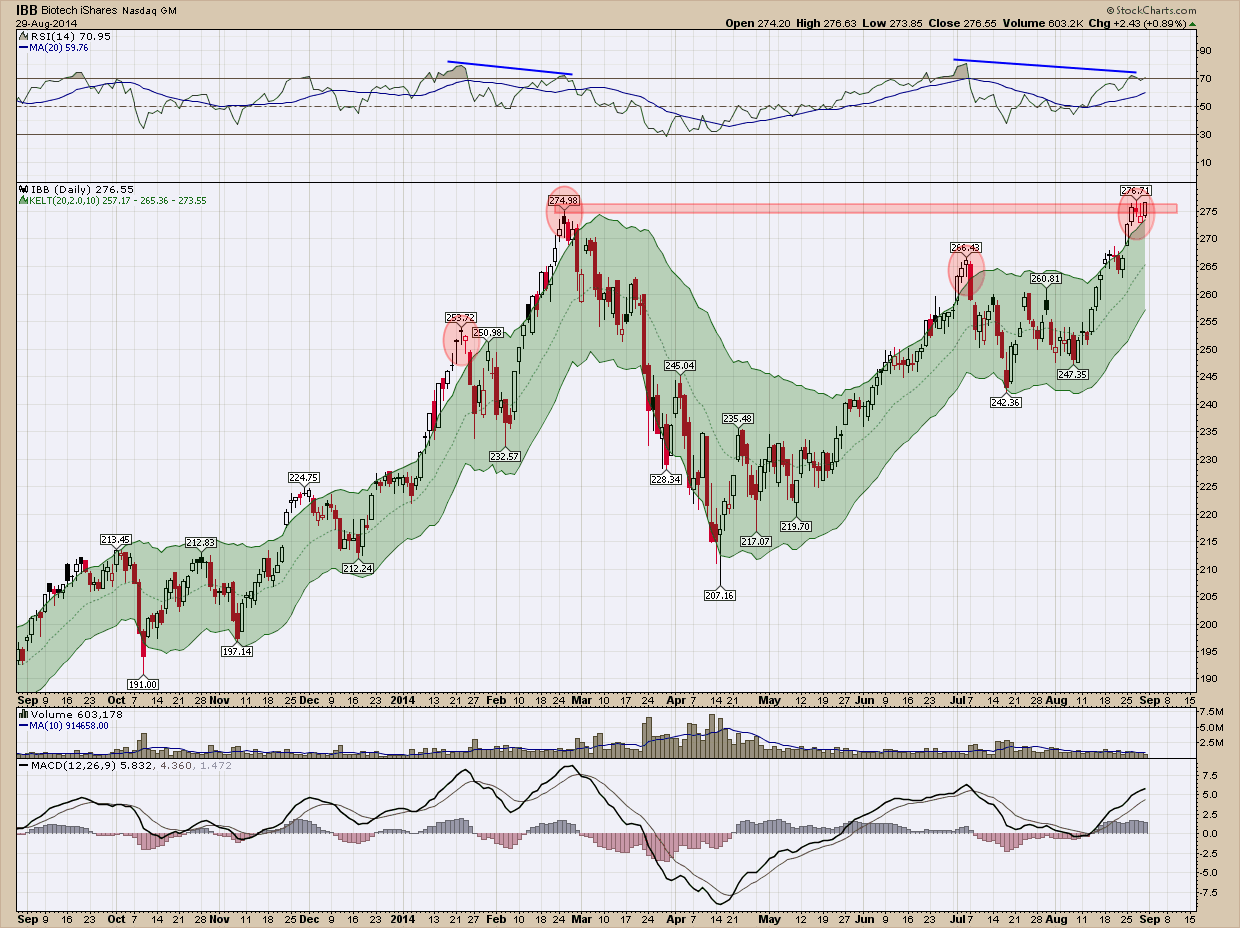This screenshot has width=1240, height=928.
Task: Click the 197.14 low price label
Action: pyautogui.click(x=237, y=651)
